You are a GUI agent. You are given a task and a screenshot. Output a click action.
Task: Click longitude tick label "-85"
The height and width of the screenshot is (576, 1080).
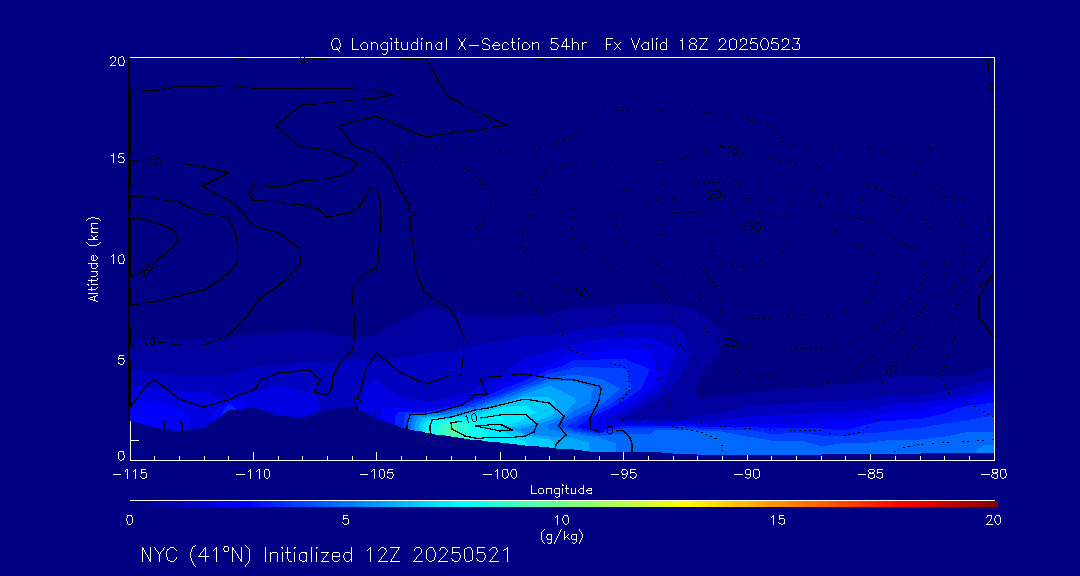[x=871, y=475]
